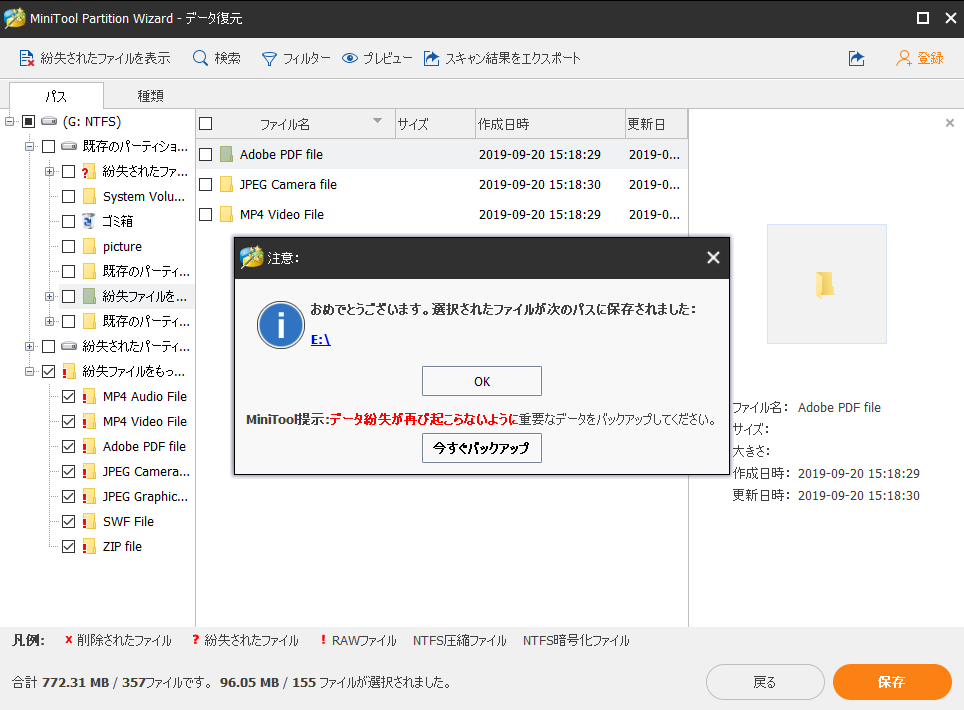Click the 戻る back button
Image resolution: width=964 pixels, height=710 pixels.
[x=765, y=682]
